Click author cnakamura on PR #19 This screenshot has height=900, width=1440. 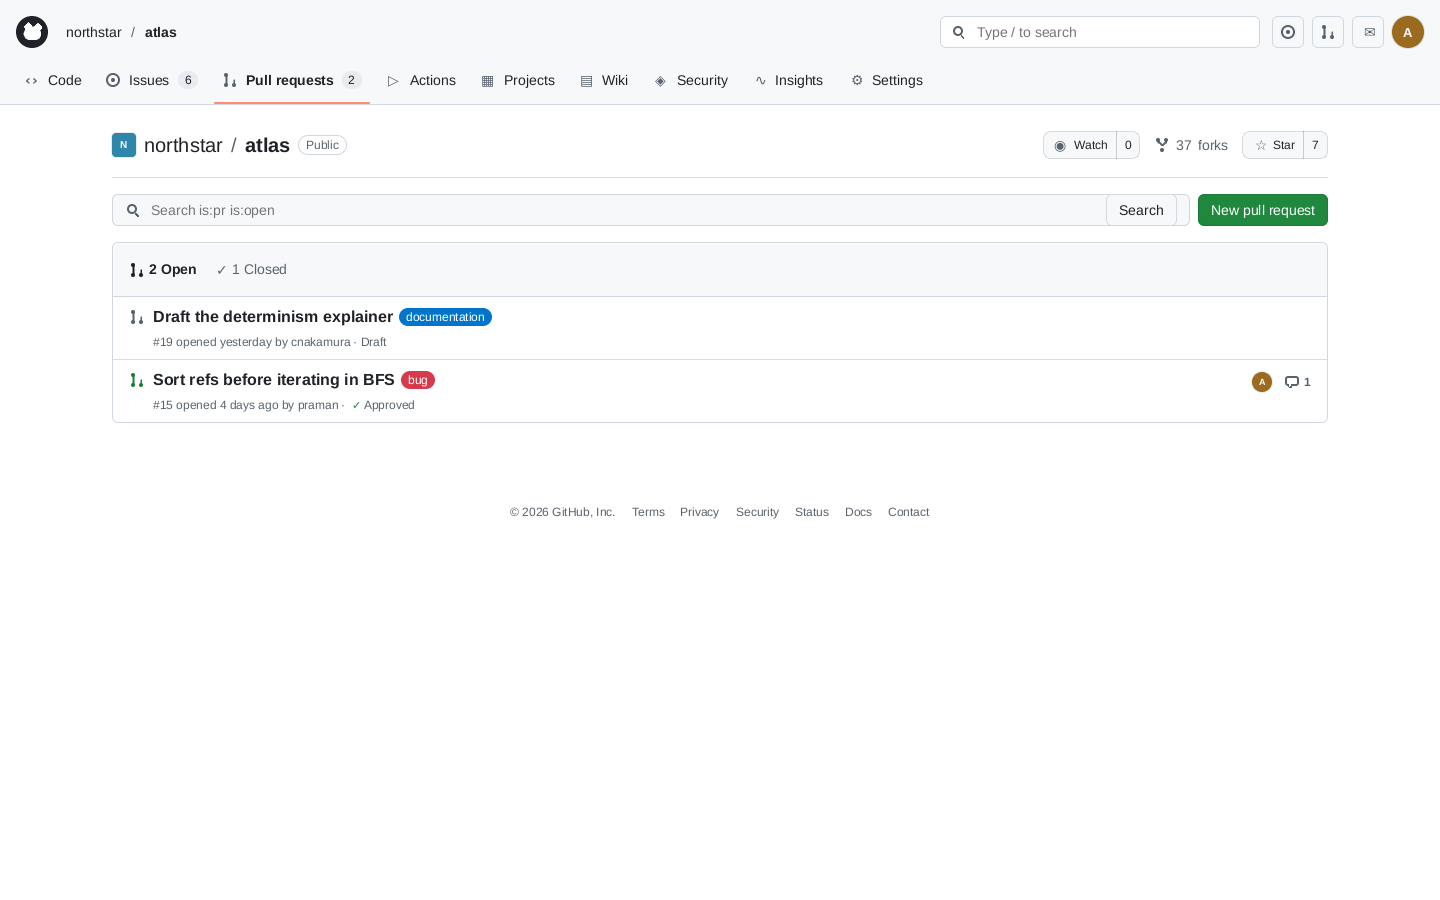(x=321, y=342)
